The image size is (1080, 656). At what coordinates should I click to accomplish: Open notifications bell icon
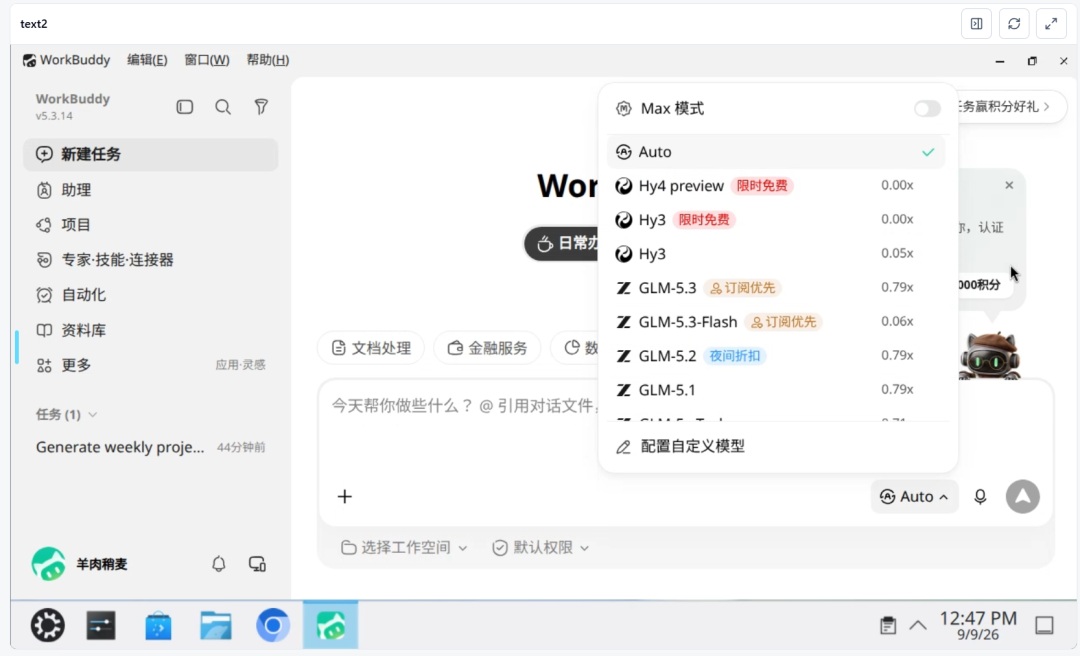tap(218, 564)
